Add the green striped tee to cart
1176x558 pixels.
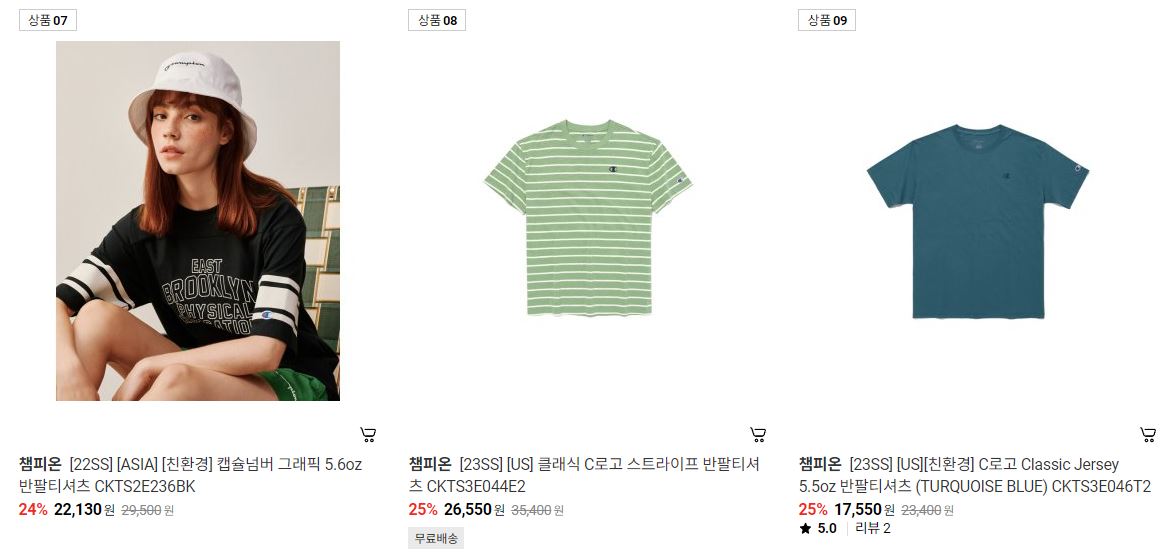(x=758, y=434)
